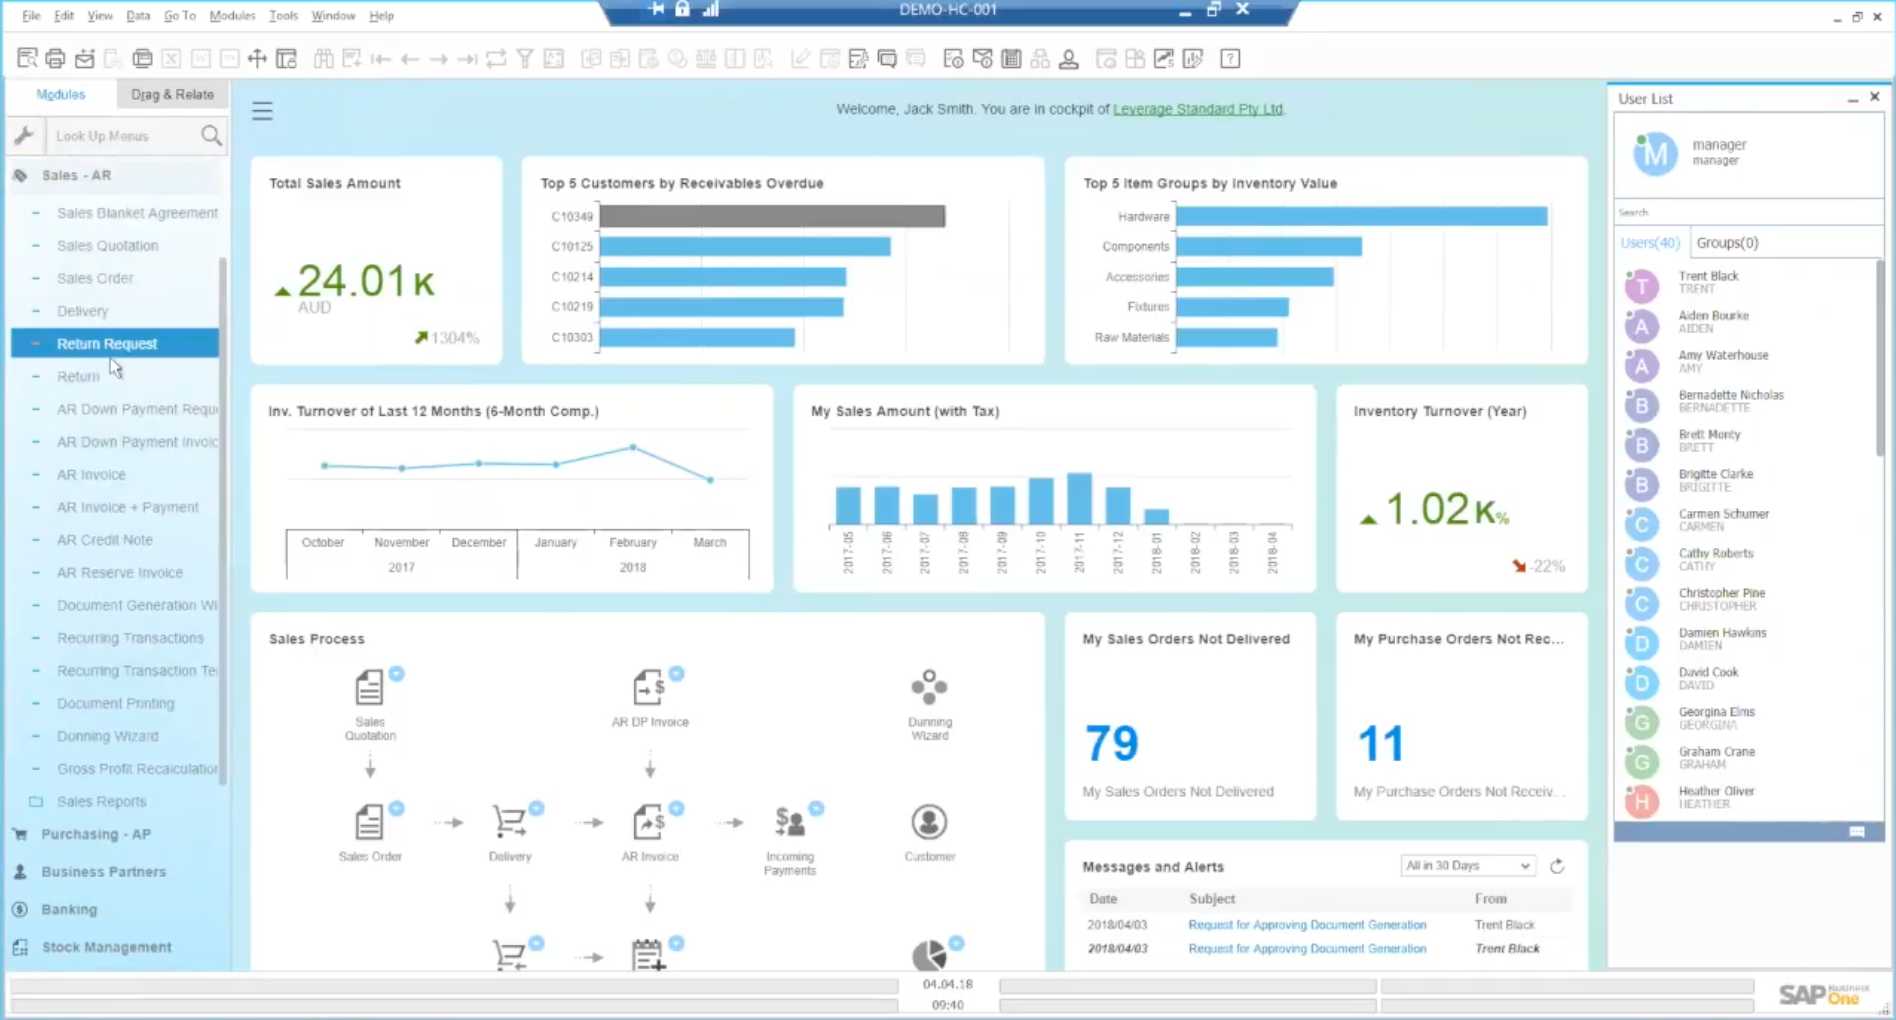Collapse the Sales - AR module
Screen dimensions: 1896x1020
[76, 175]
